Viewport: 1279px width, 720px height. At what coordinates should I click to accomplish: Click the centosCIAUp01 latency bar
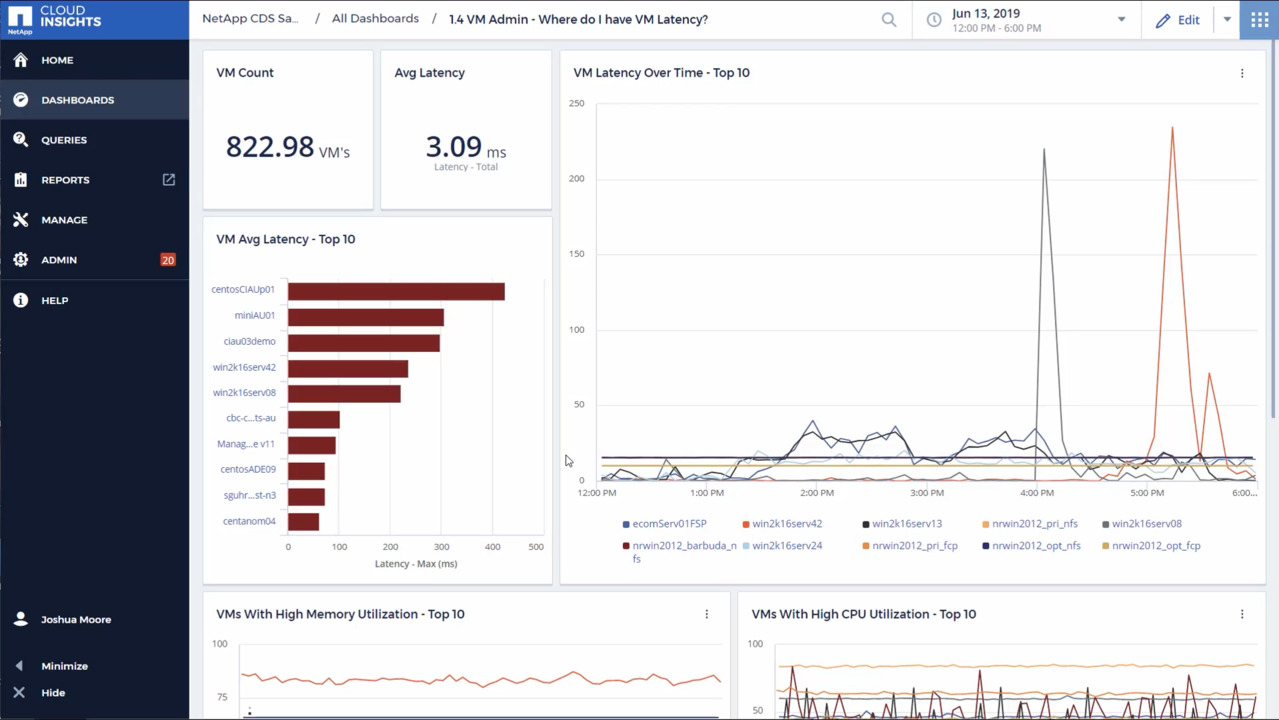click(x=396, y=291)
